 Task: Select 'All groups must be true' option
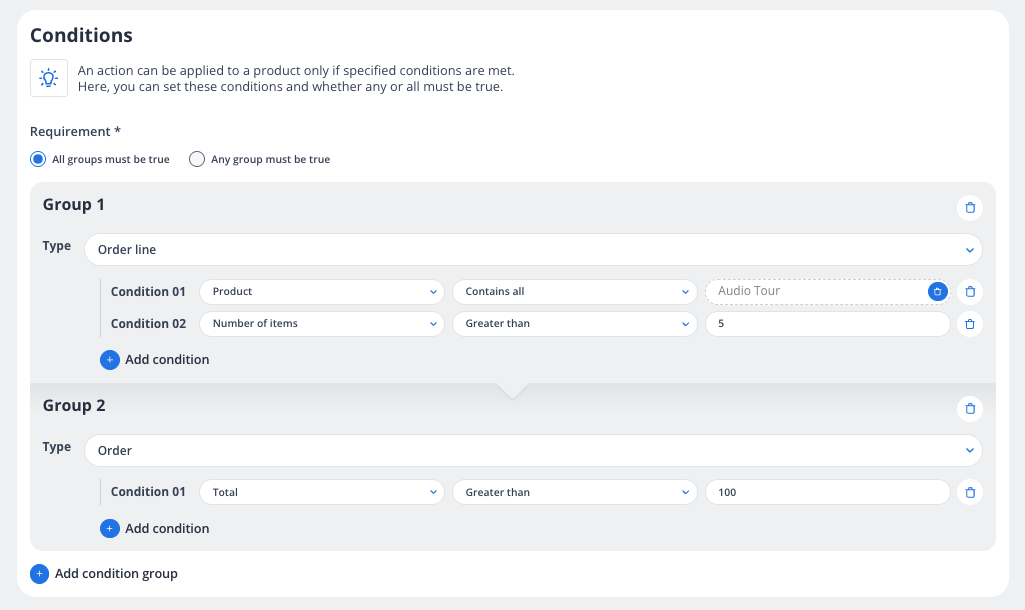tap(39, 159)
